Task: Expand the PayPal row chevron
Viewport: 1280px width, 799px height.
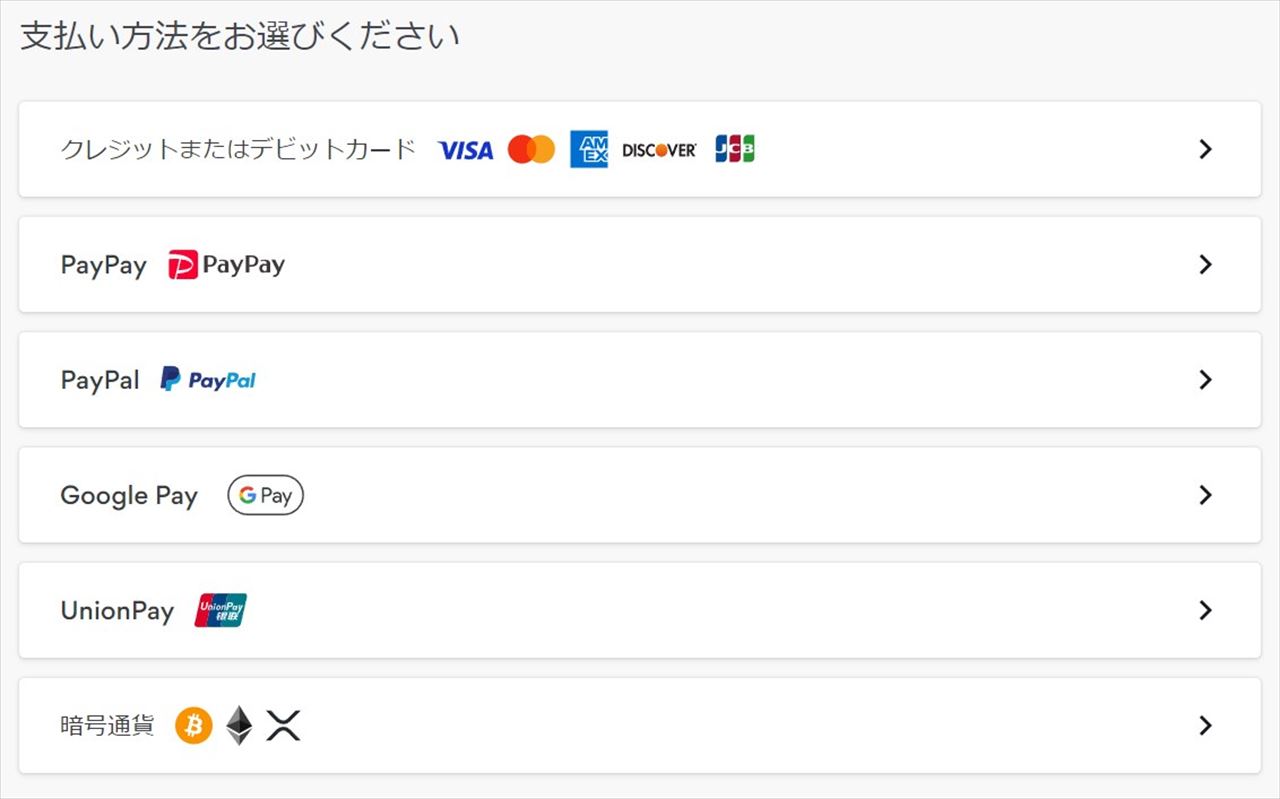Action: tap(1205, 379)
